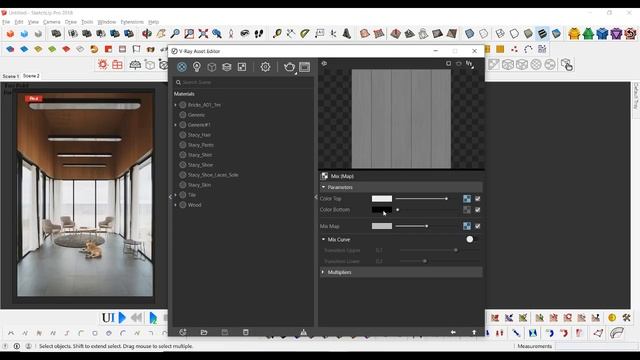Click the Color Bottom texture slot button
The image size is (640, 360).
pyautogui.click(x=467, y=210)
